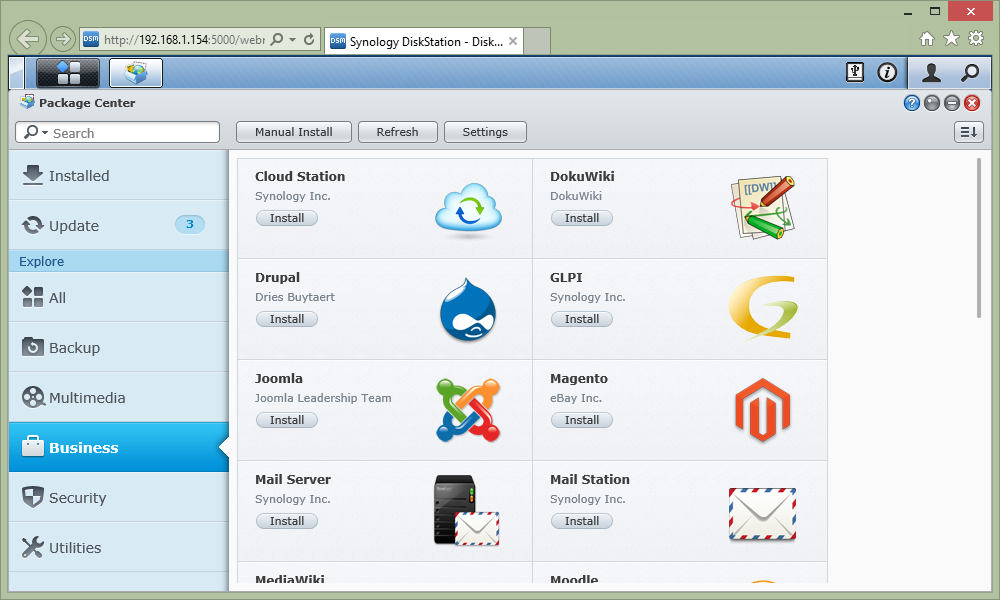Click the Drupal droplet icon
Viewport: 1000px width, 600px height.
[468, 310]
